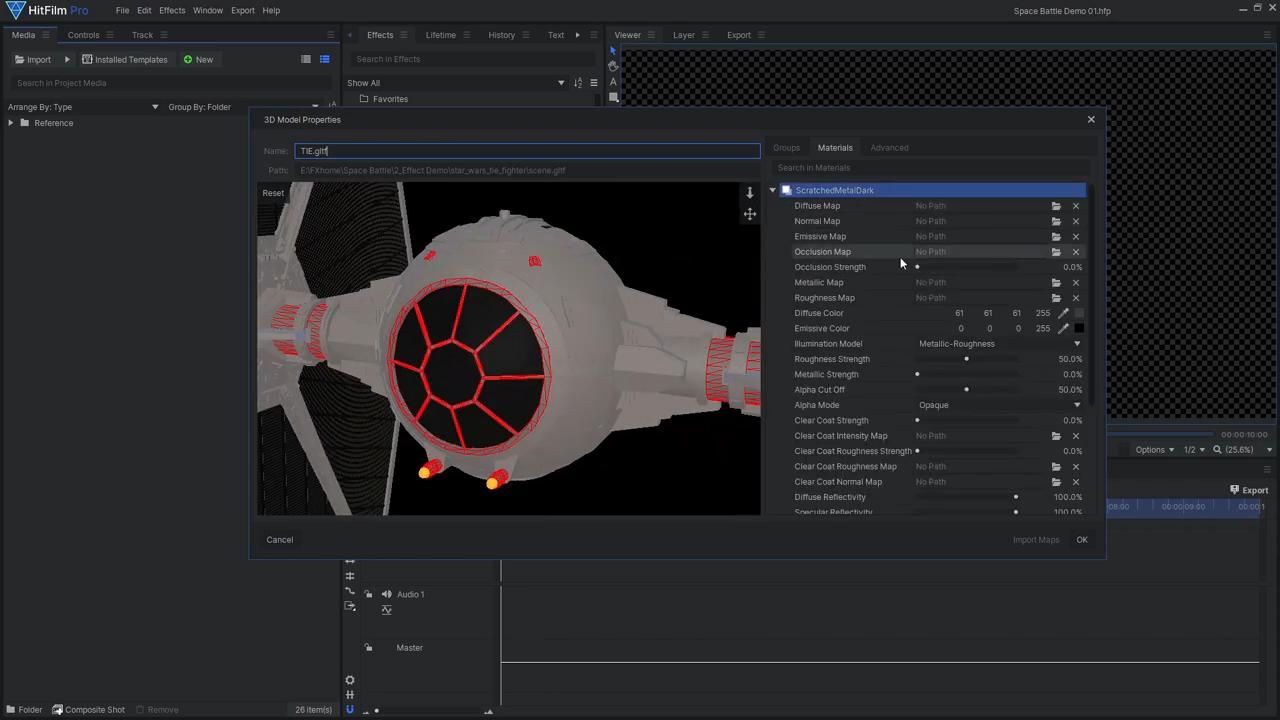The image size is (1280, 720).
Task: Click timeline settings gear icon
Action: pos(349,680)
